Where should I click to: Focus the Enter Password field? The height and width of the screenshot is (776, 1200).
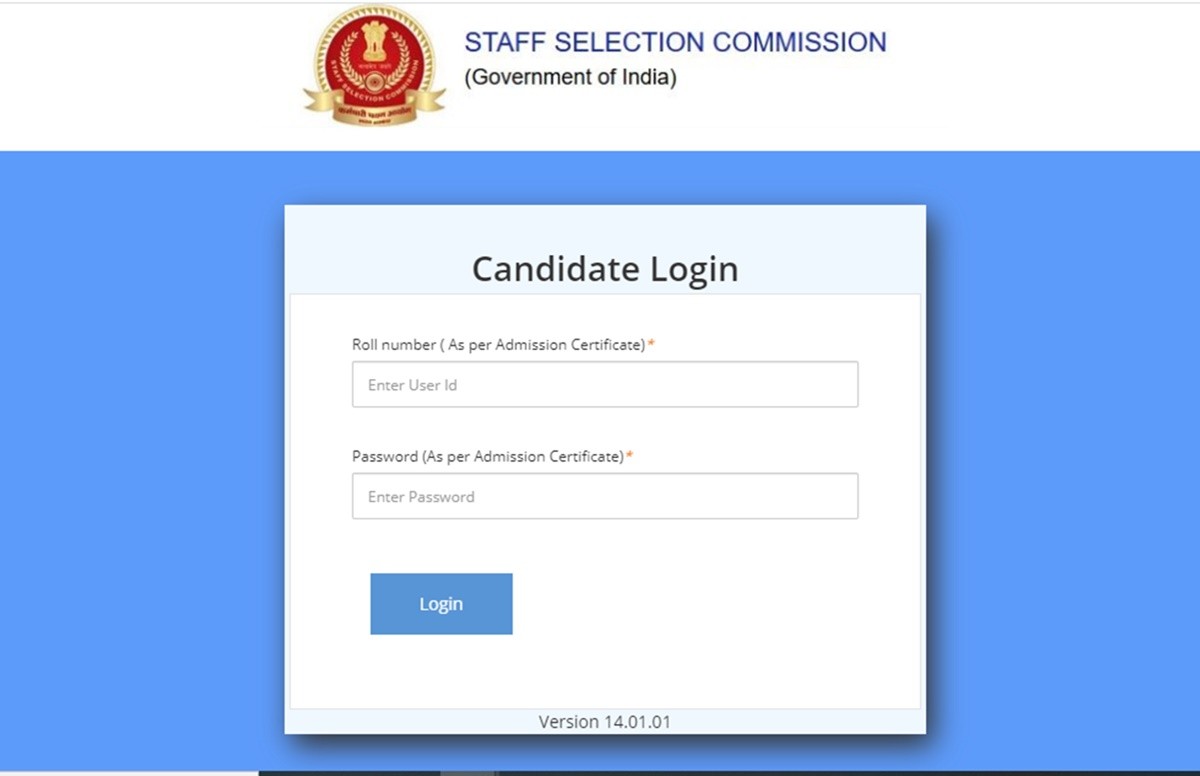[x=604, y=497]
